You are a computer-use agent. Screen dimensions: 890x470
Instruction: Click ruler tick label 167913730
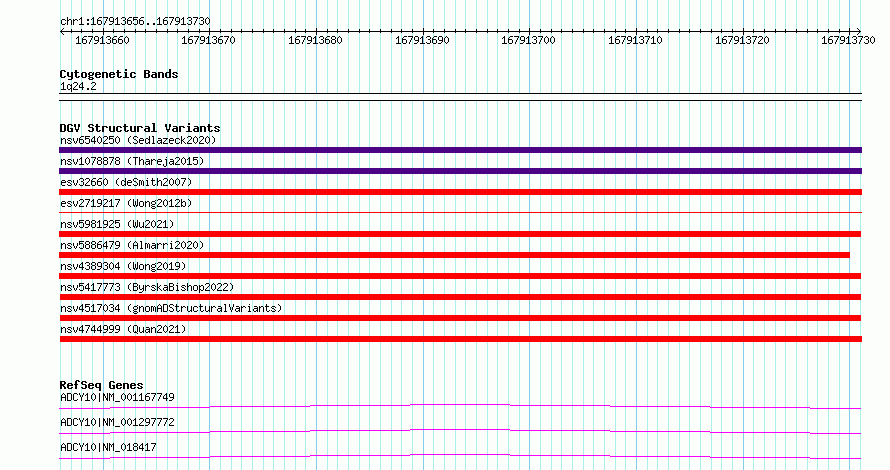pos(849,40)
